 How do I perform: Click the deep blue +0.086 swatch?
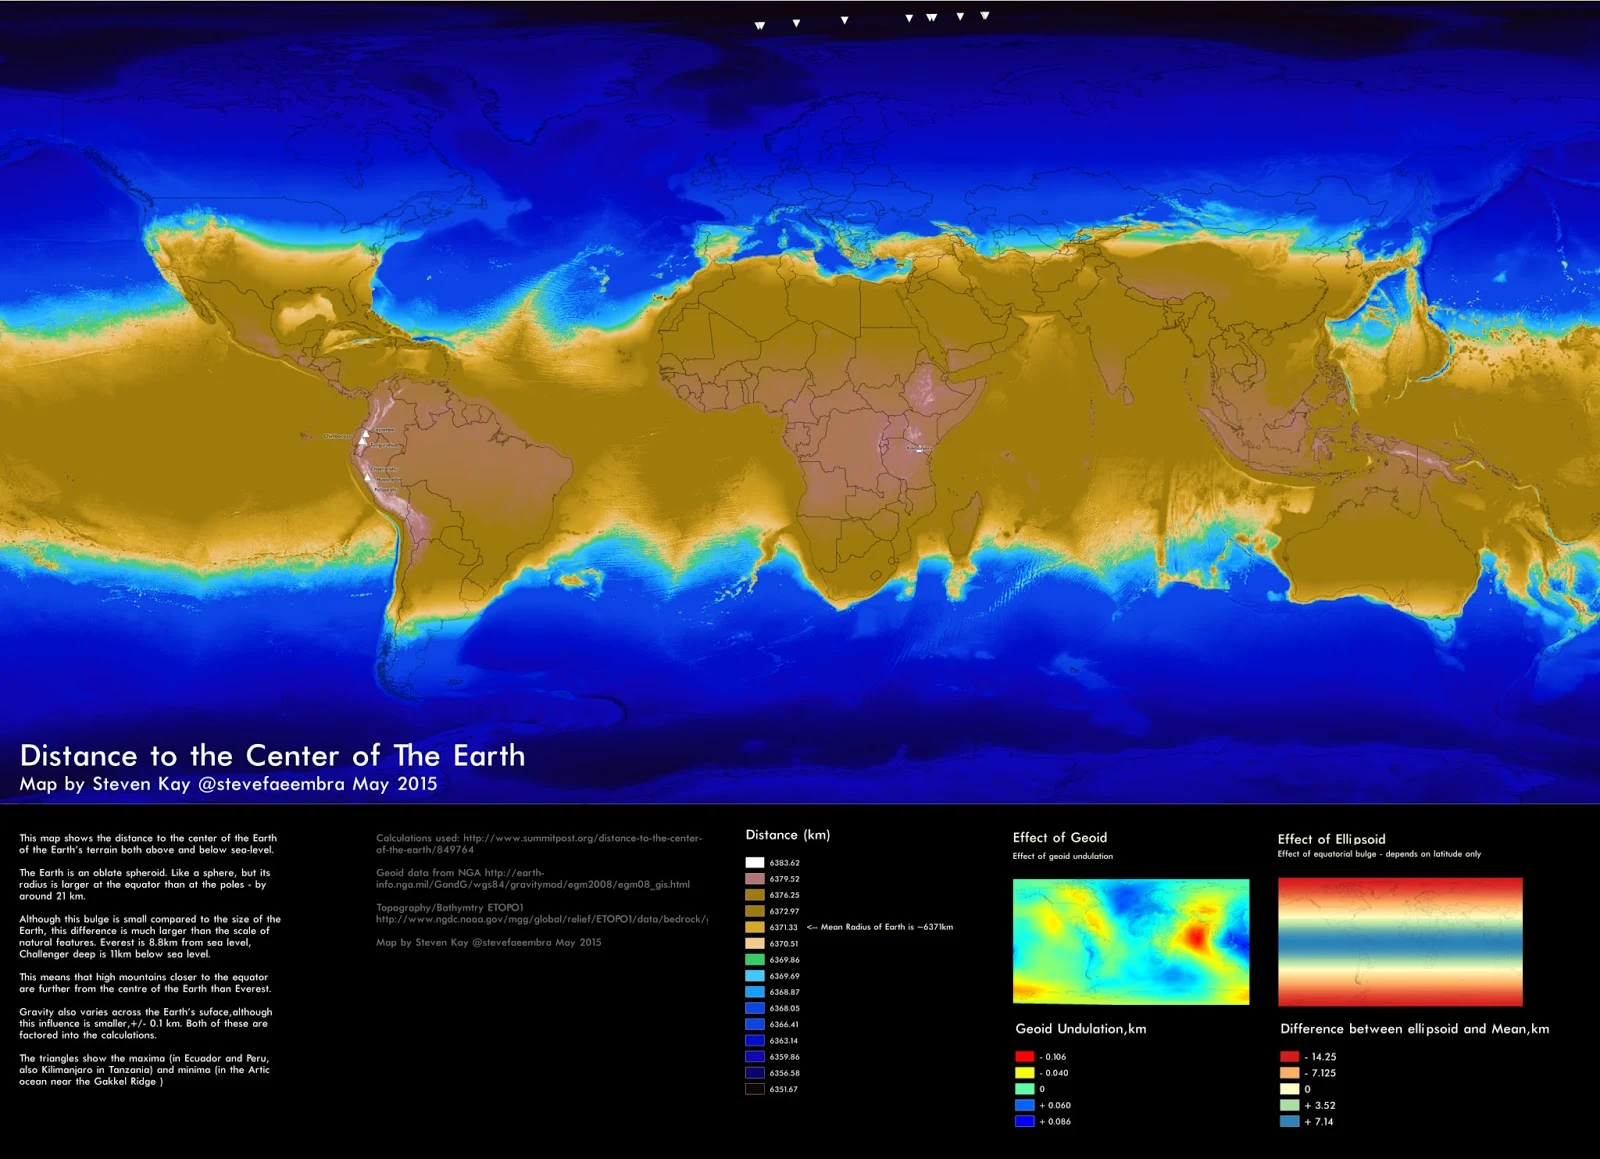1025,1121
